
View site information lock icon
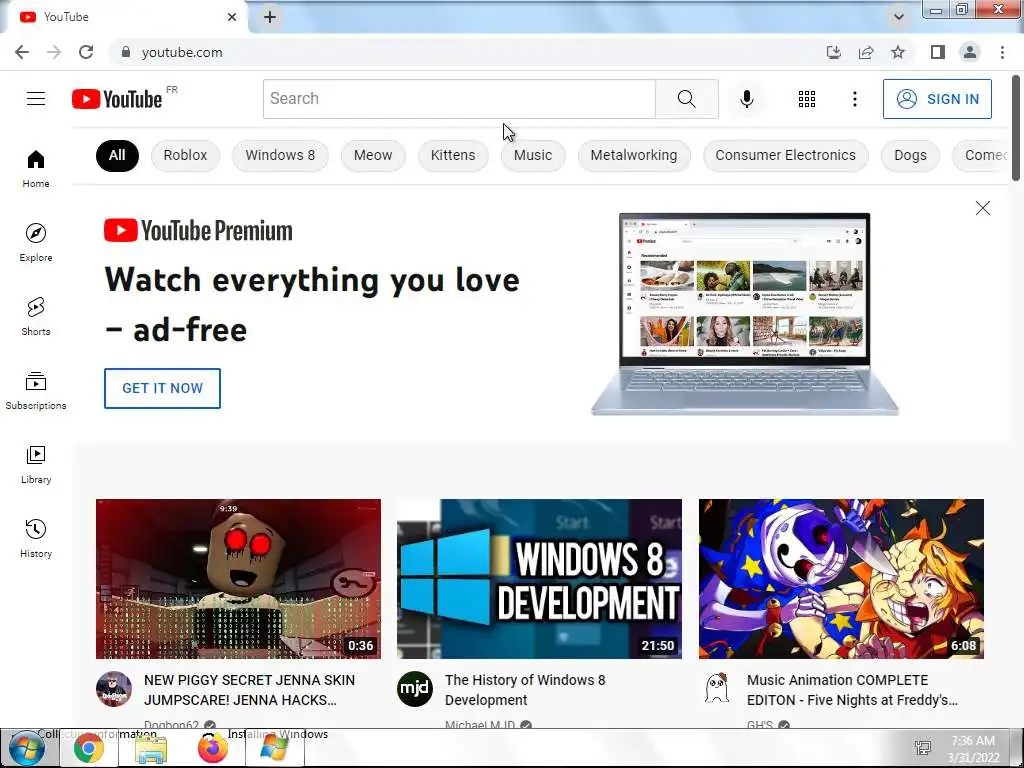click(126, 52)
